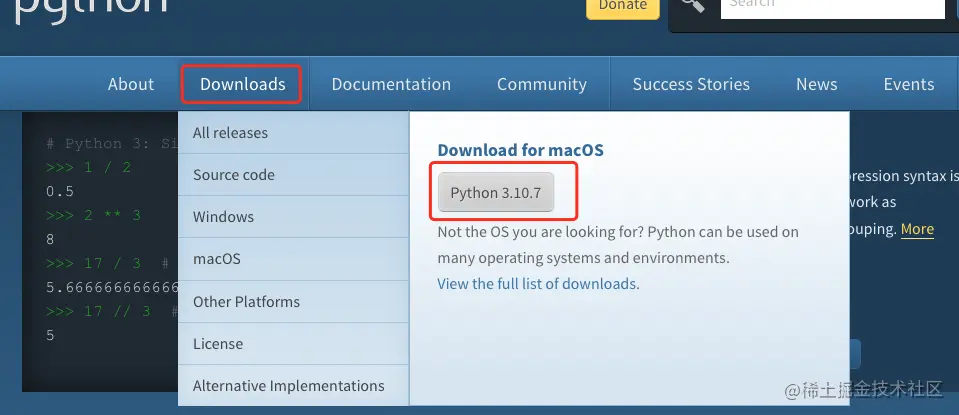The width and height of the screenshot is (959, 415).
Task: Click the output value 0.5
Action: pos(60,191)
